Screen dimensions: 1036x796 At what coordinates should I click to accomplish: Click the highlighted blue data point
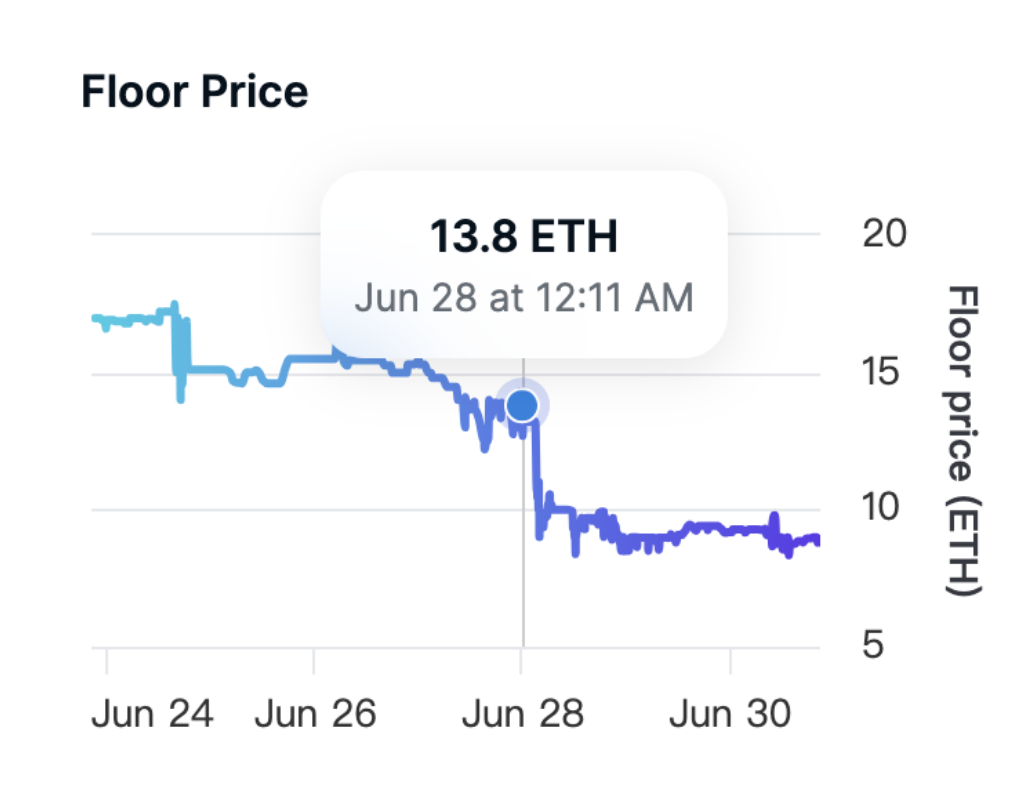(522, 405)
